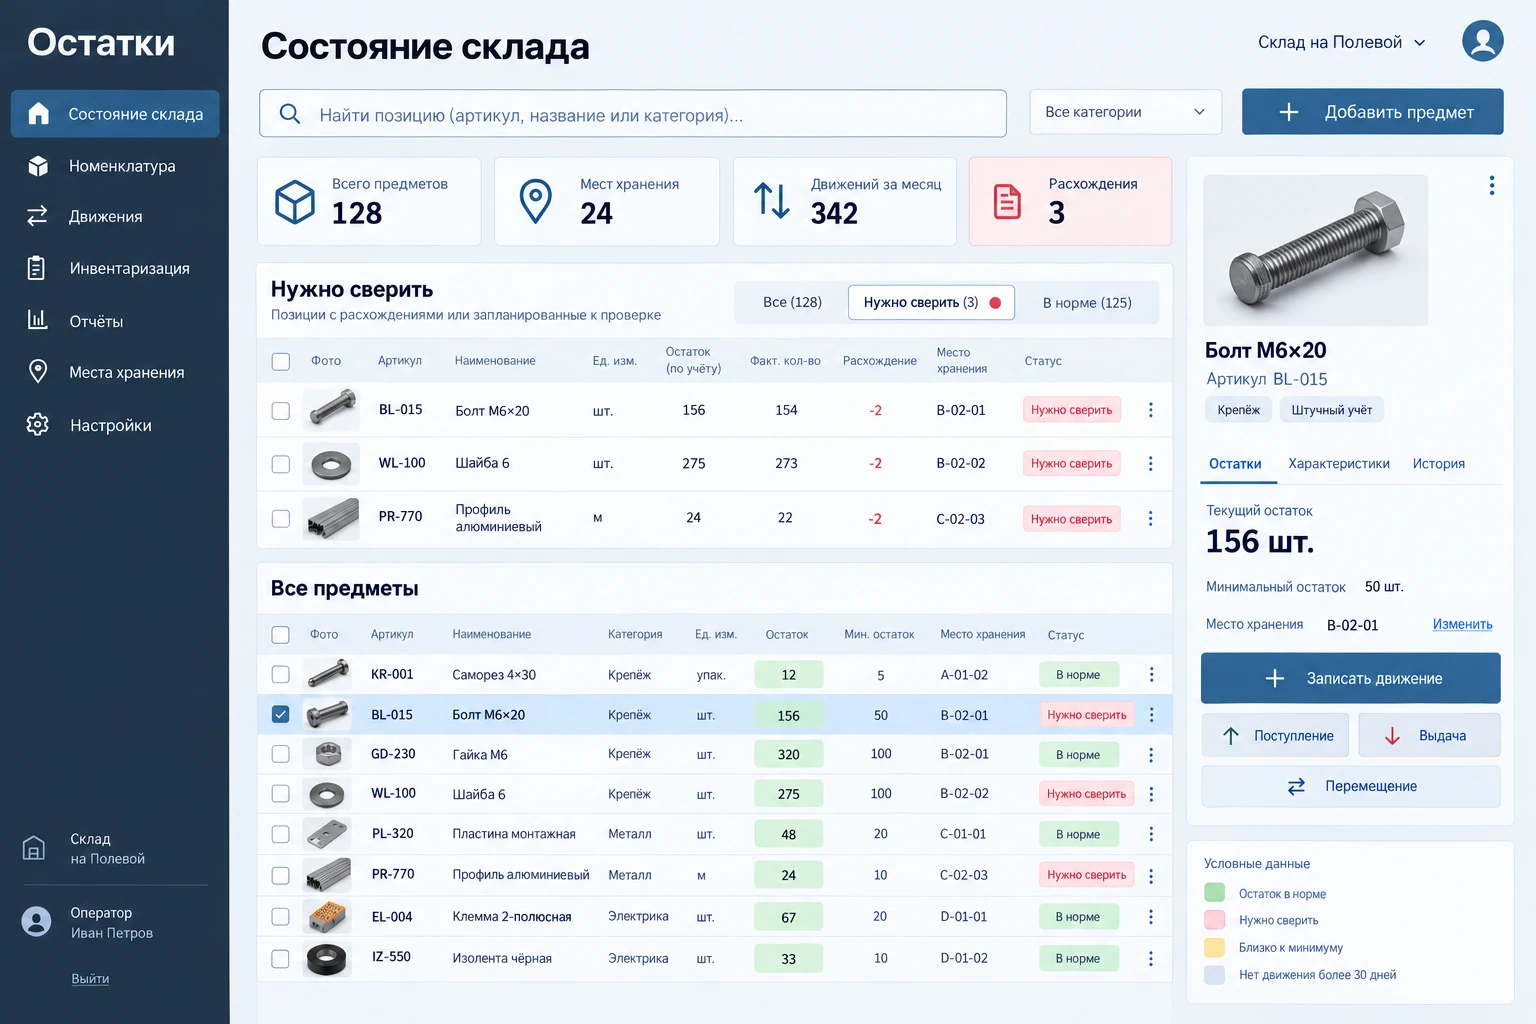
Task: Click the Выдача button
Action: coord(1429,736)
